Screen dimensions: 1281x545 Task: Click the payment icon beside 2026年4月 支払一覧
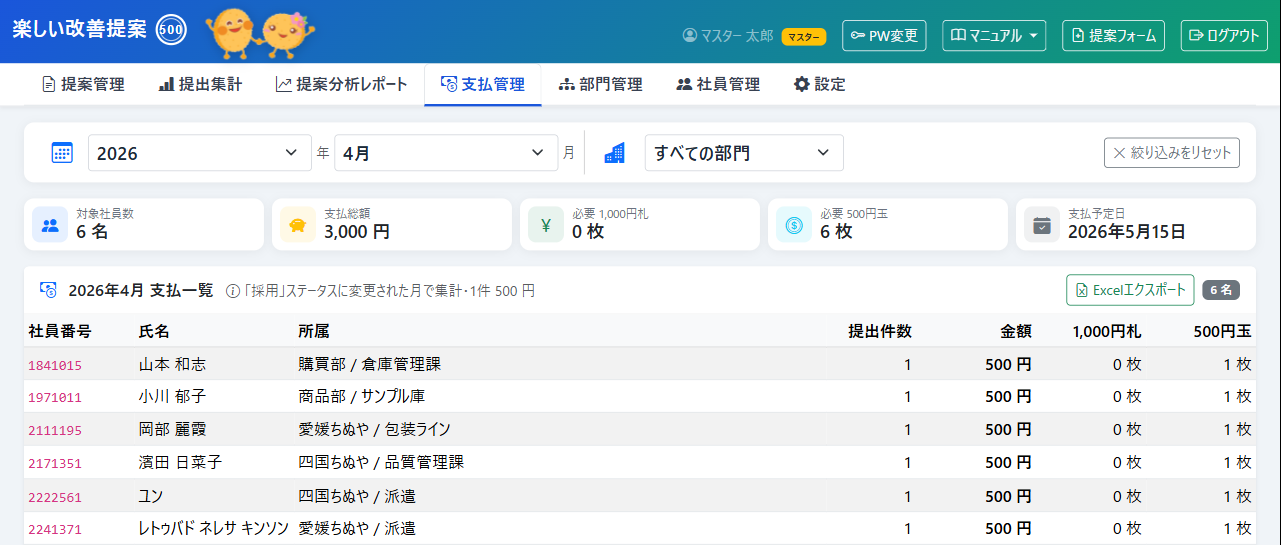pos(48,290)
